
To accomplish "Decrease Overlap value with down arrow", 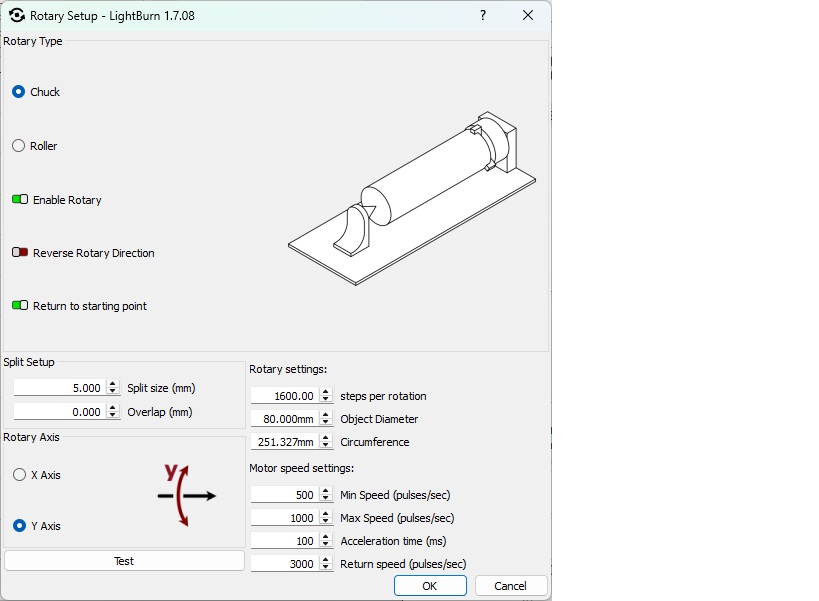I will pos(112,416).
